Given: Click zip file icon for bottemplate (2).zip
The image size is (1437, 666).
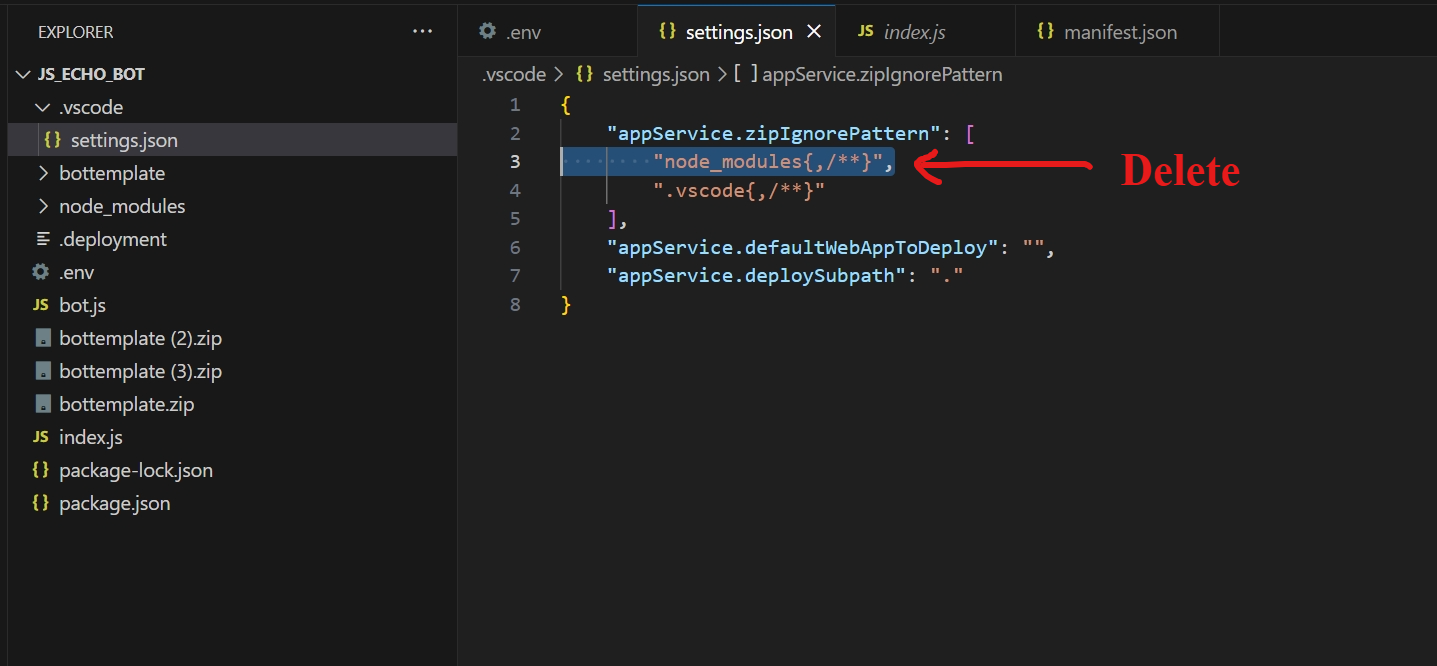Looking at the screenshot, I should coord(42,338).
